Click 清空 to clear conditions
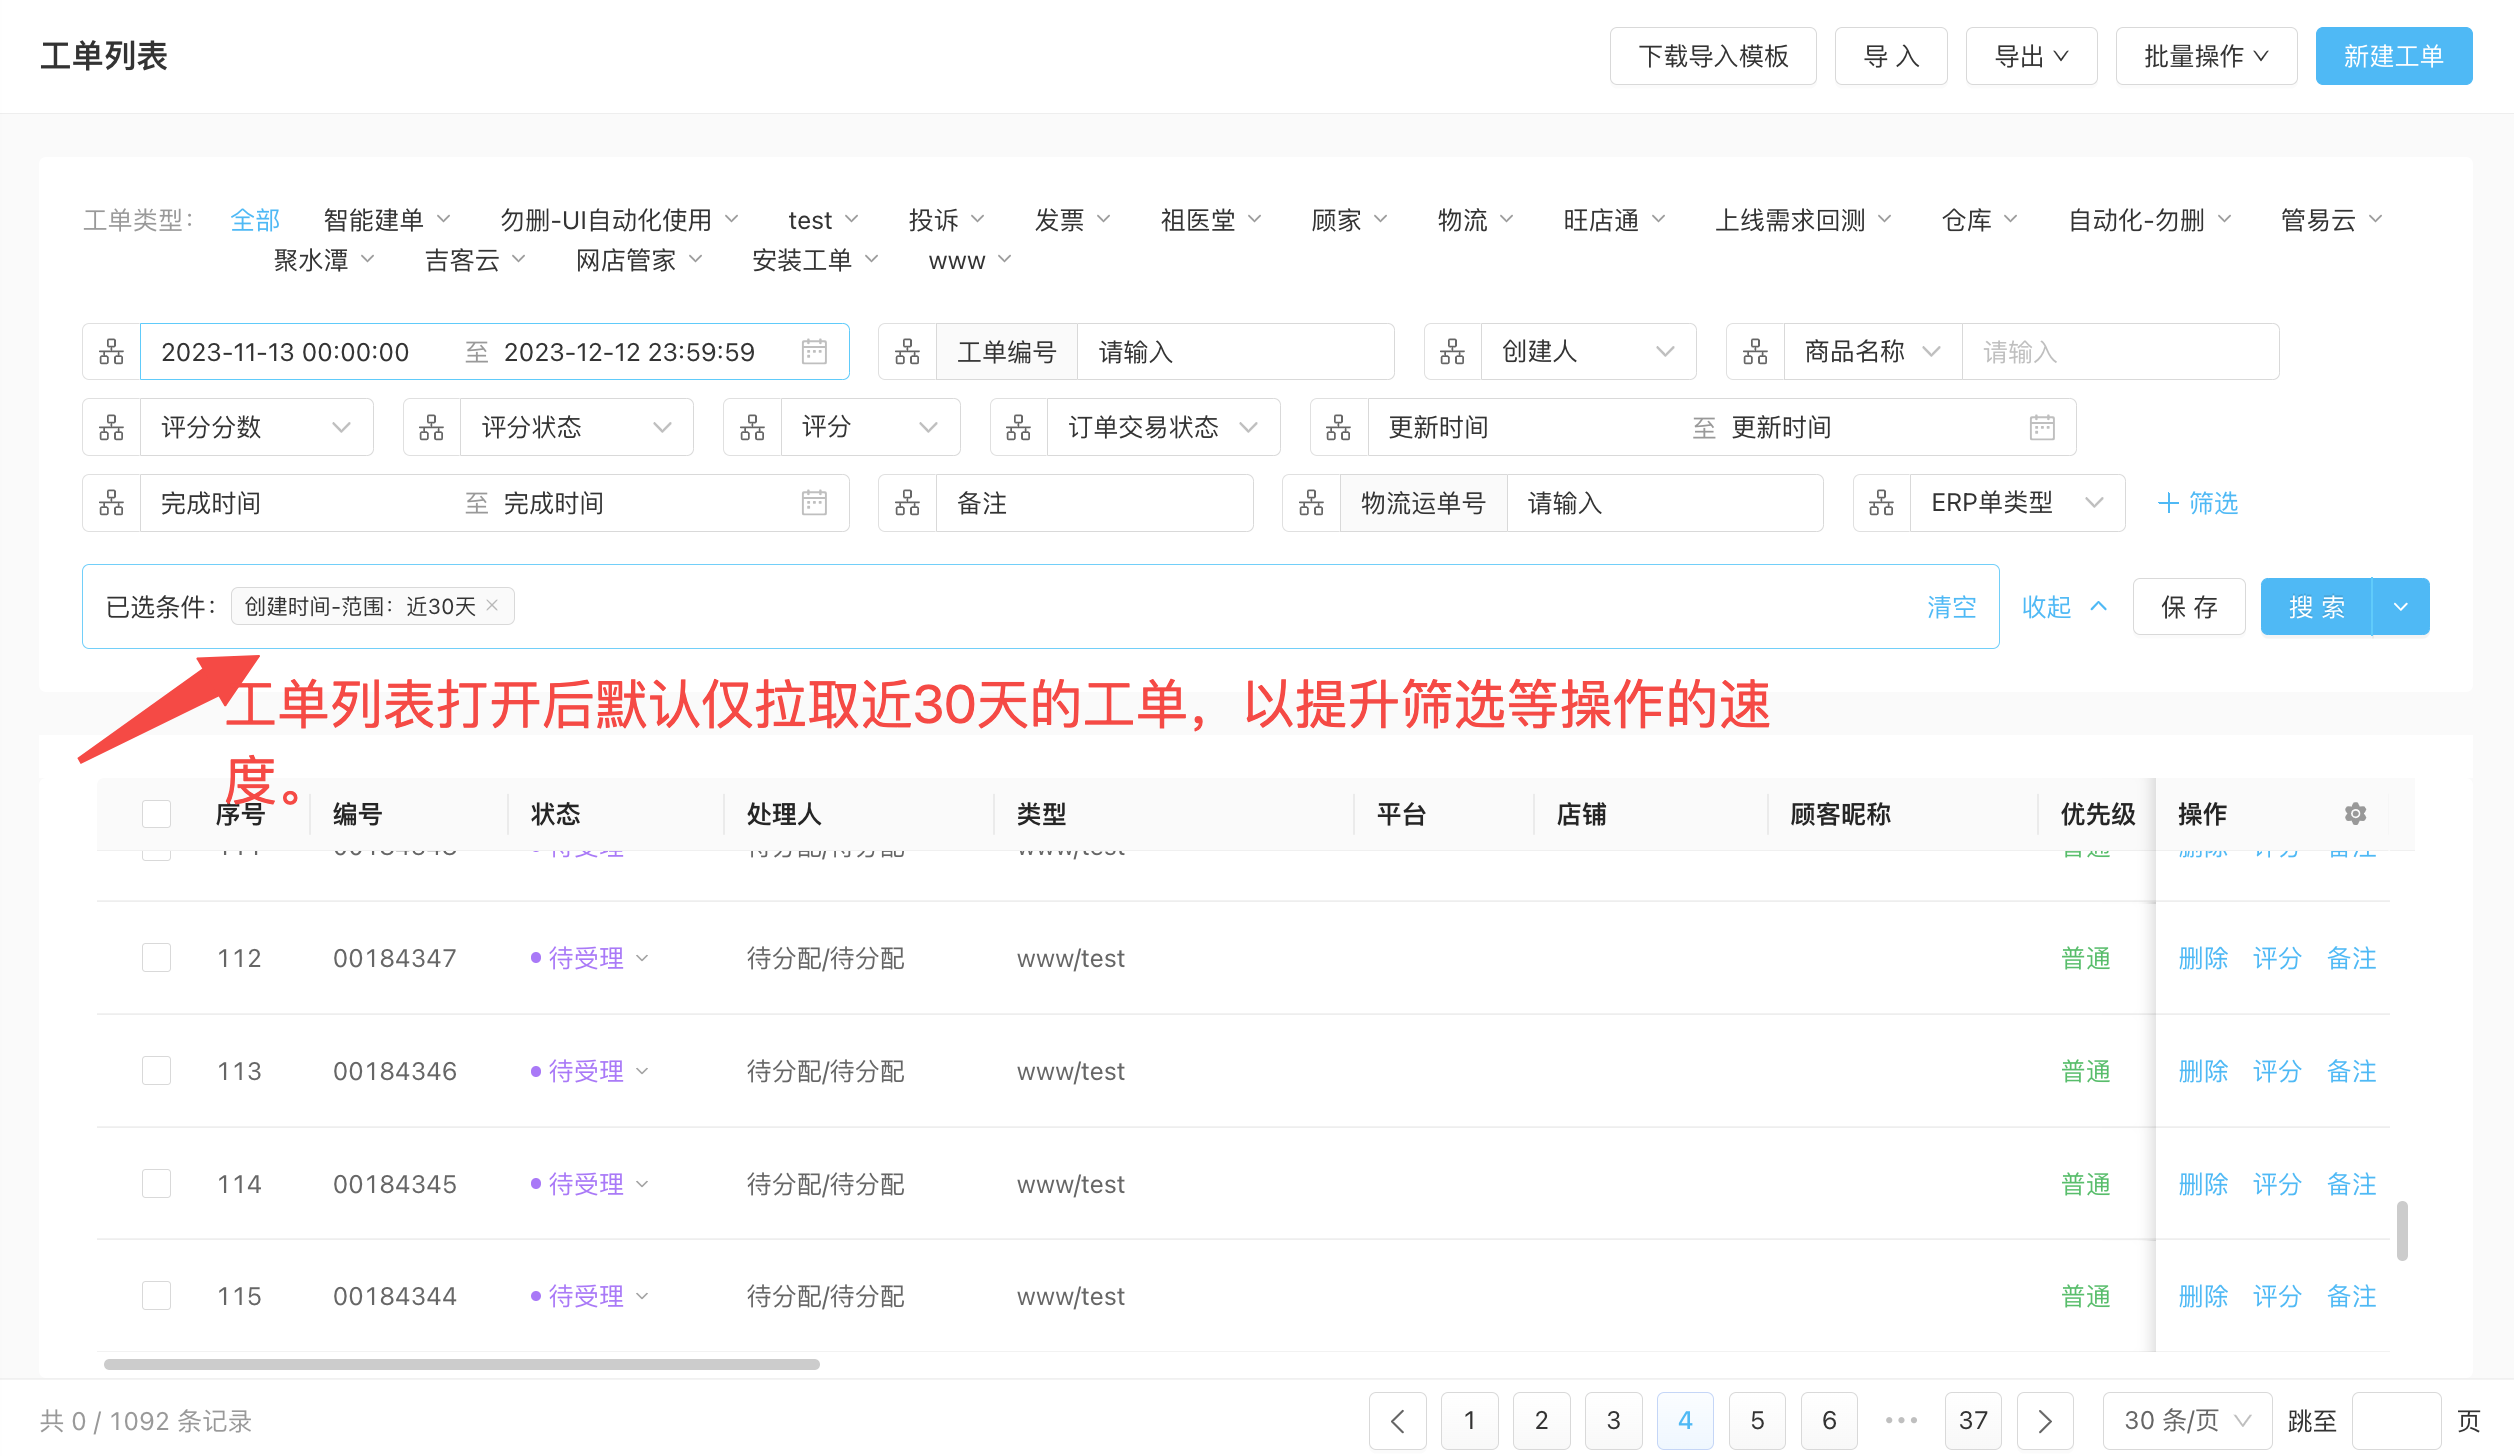 (x=1952, y=607)
